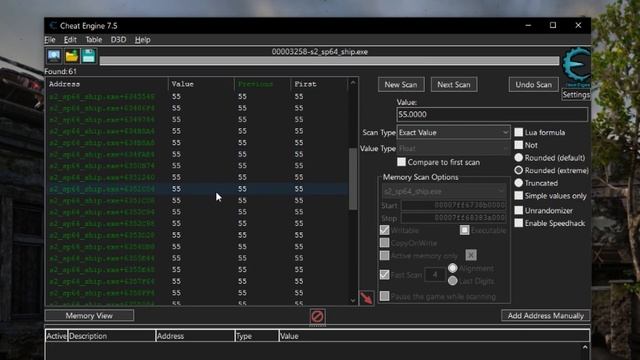This screenshot has height=360, width=640.
Task: Click the save floppy disk icon
Action: click(x=89, y=56)
